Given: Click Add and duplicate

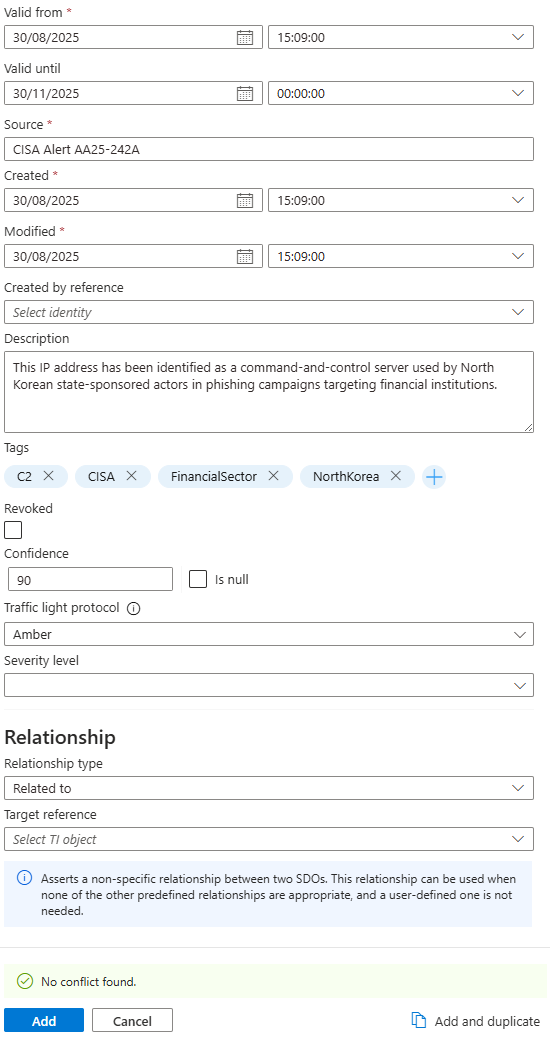Looking at the screenshot, I should (475, 1021).
